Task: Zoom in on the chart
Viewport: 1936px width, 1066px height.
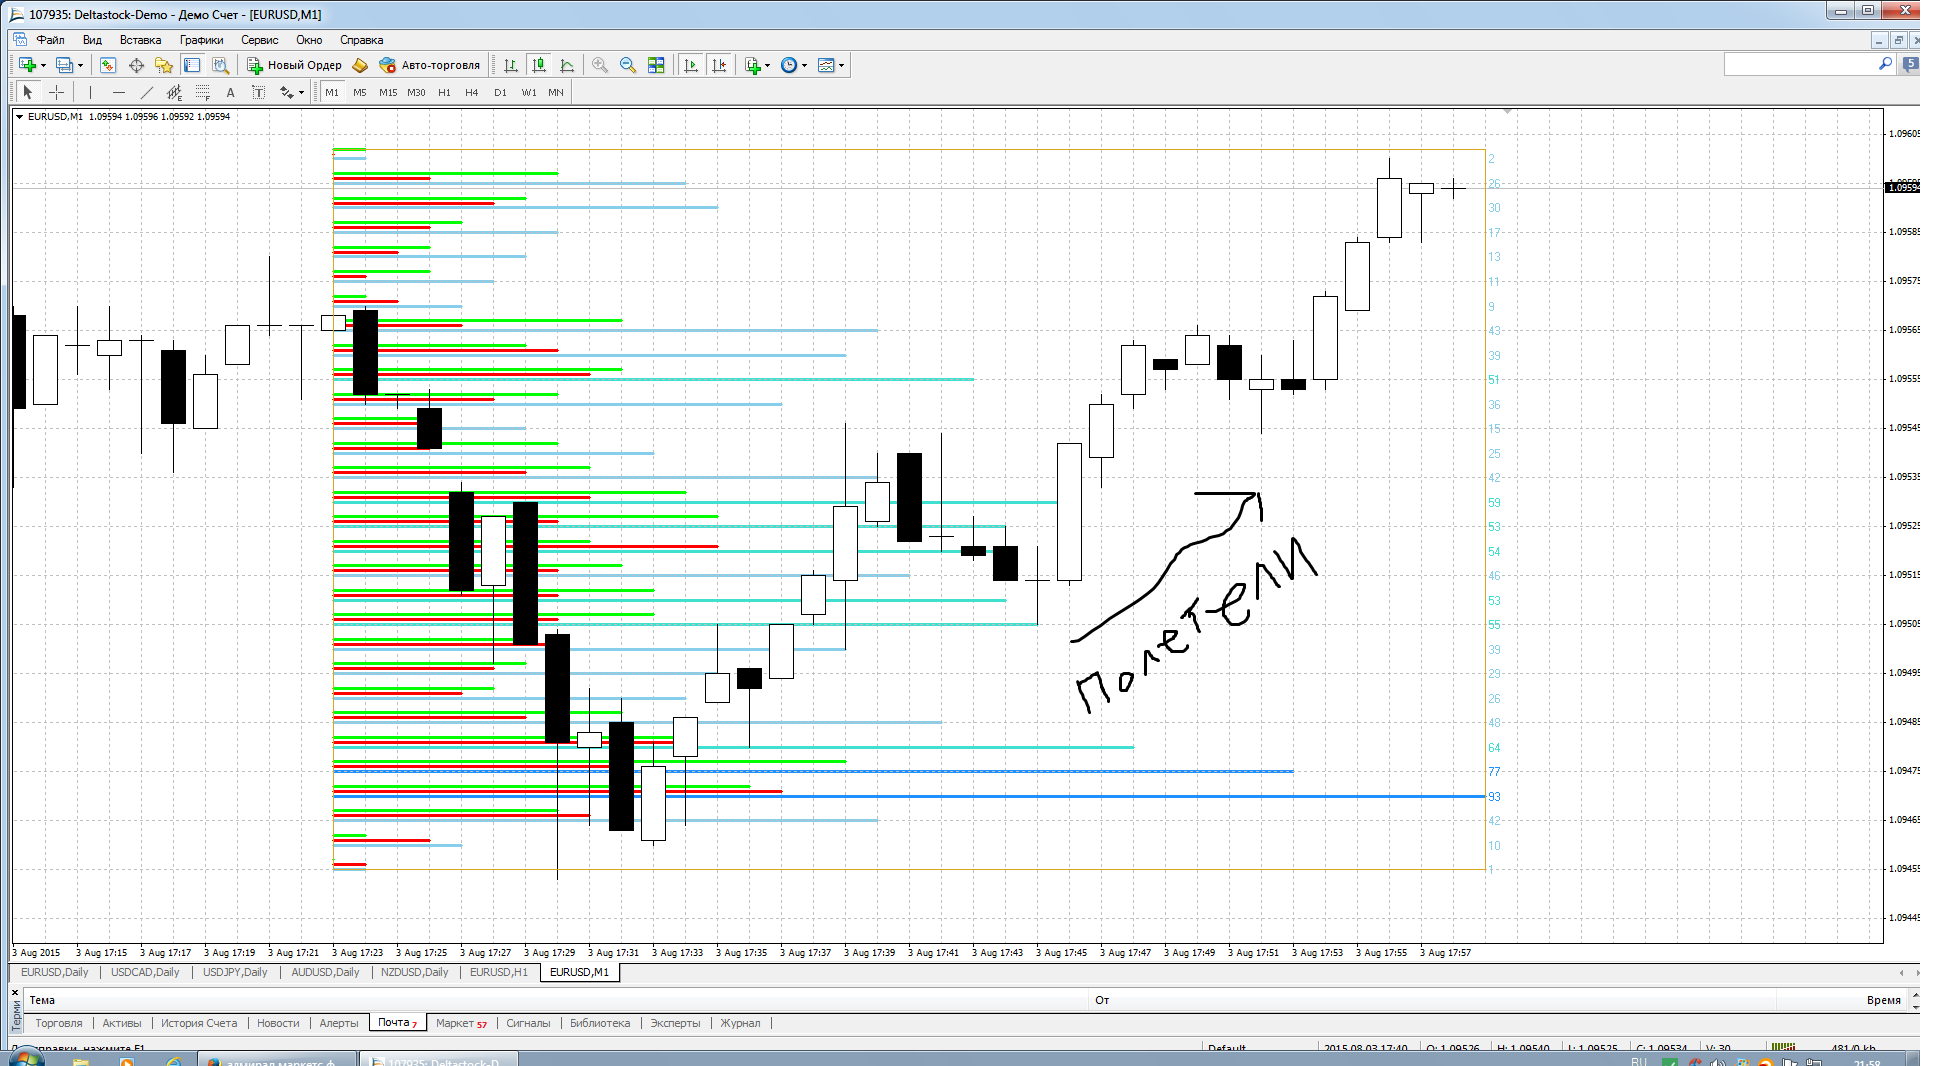Action: click(x=600, y=65)
